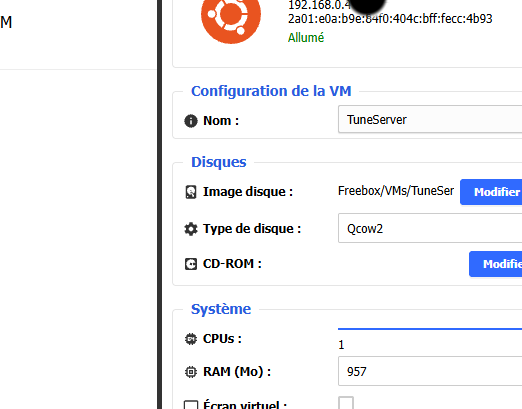Screen dimensions: 522x409
Task: Click the Allumé status text
Action: [306, 38]
